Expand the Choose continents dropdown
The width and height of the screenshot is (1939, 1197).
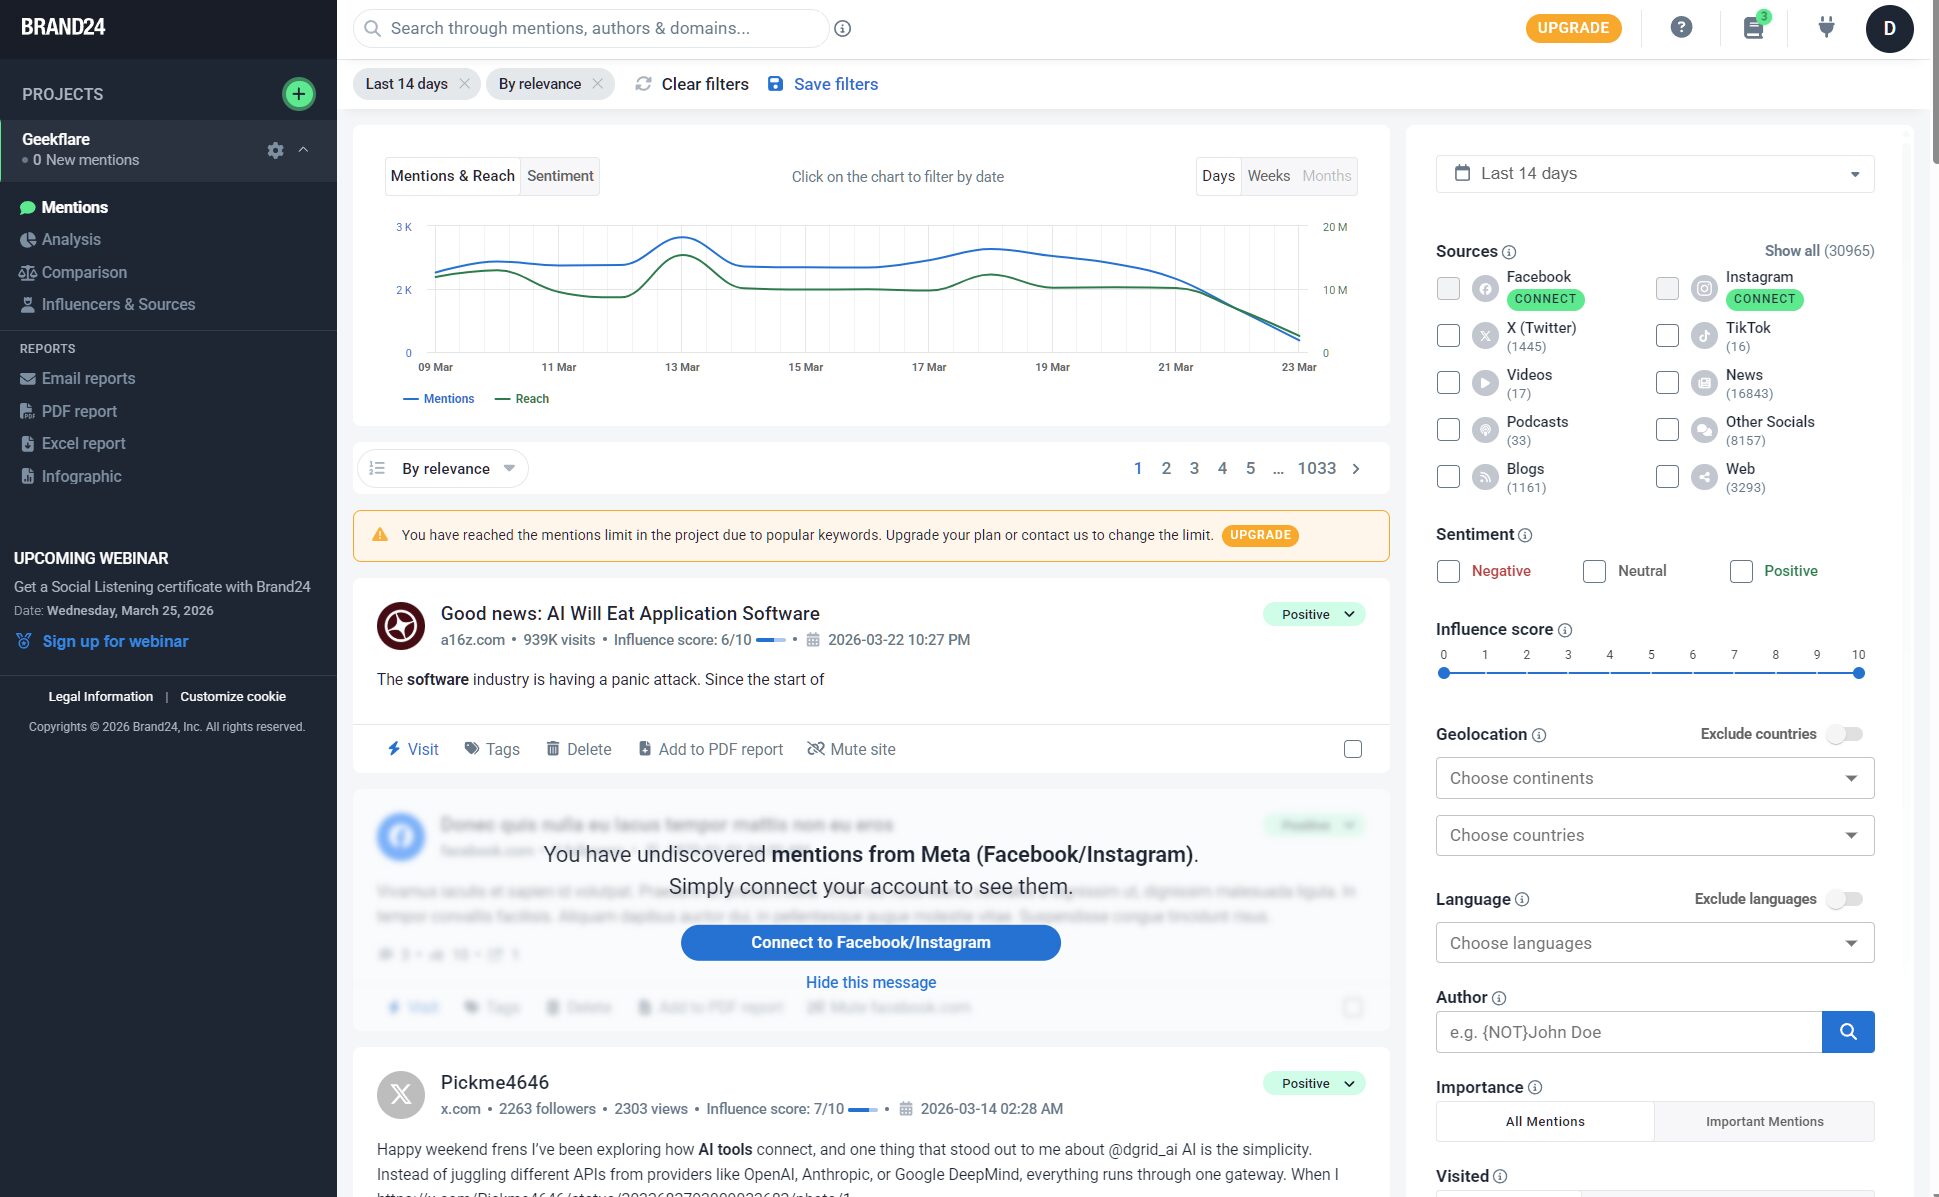(x=1654, y=778)
